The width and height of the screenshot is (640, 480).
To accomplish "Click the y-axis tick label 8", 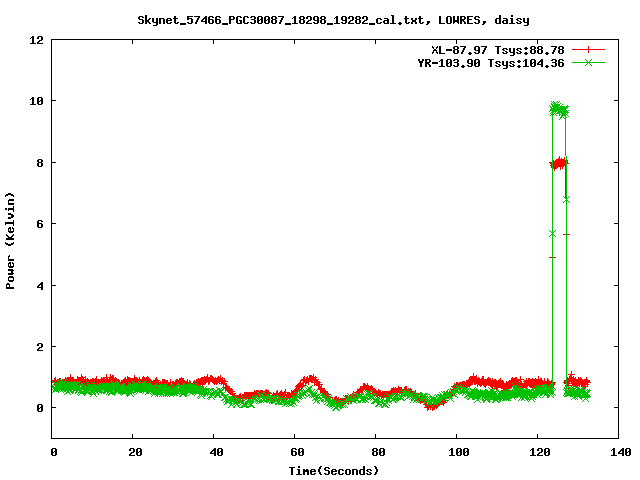I will tap(40, 163).
